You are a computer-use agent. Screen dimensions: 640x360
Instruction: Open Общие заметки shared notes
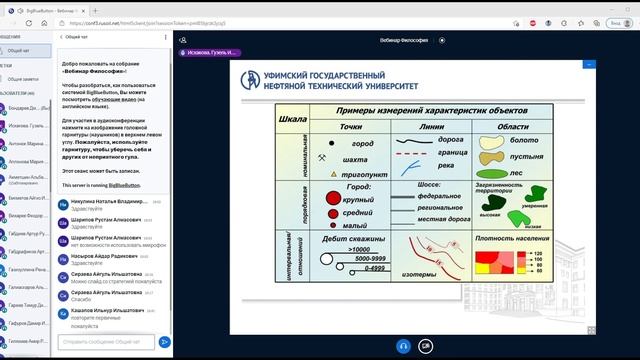point(23,79)
